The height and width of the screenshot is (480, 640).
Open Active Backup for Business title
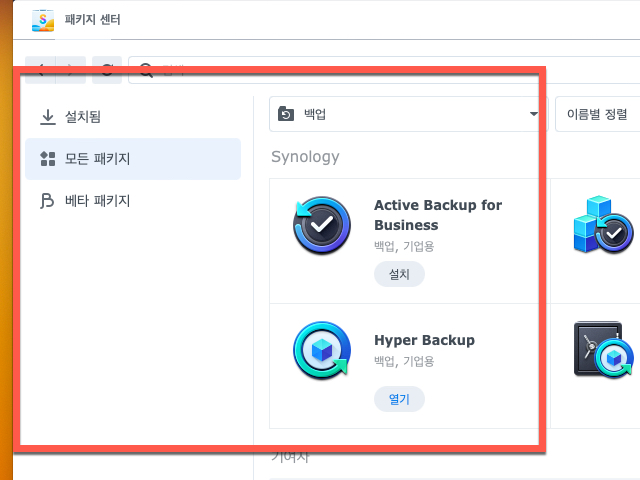(438, 215)
